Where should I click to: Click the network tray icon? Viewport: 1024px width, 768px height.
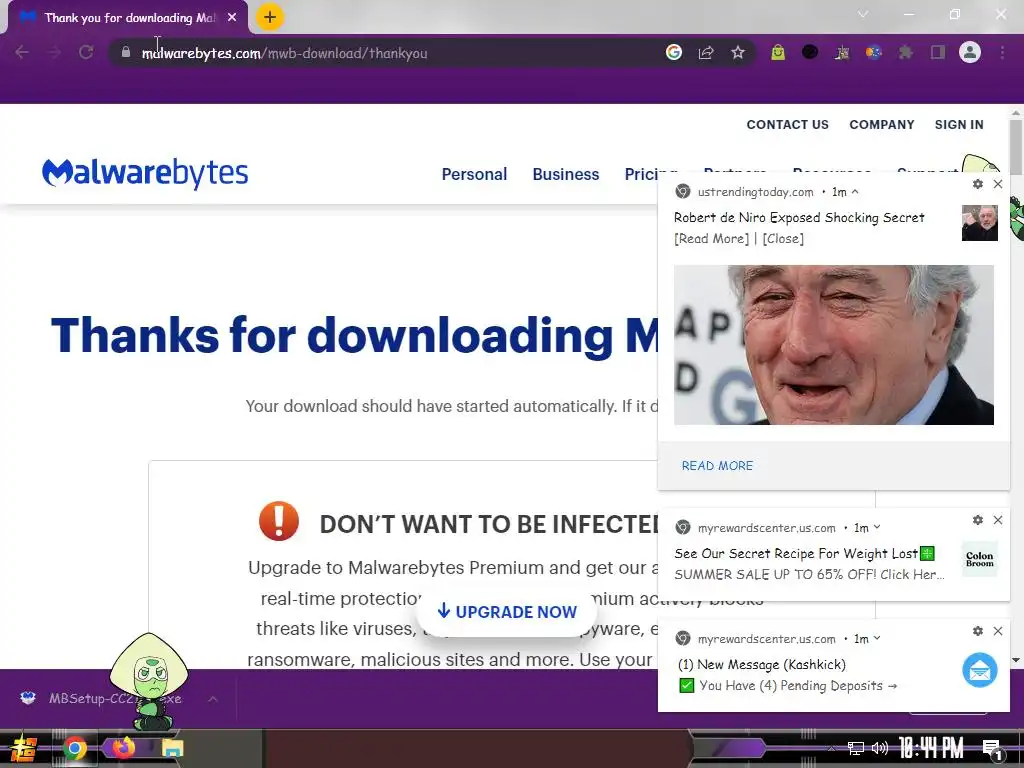pyautogui.click(x=855, y=748)
